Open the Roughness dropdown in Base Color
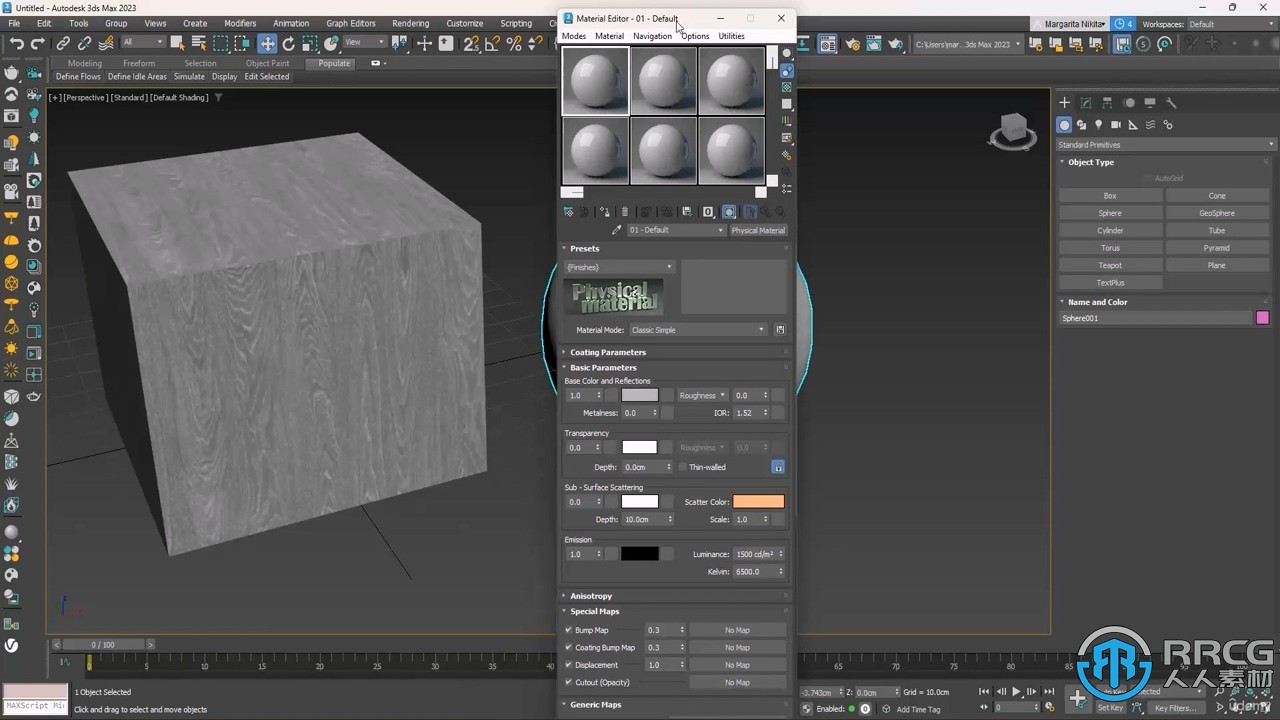 (x=703, y=395)
